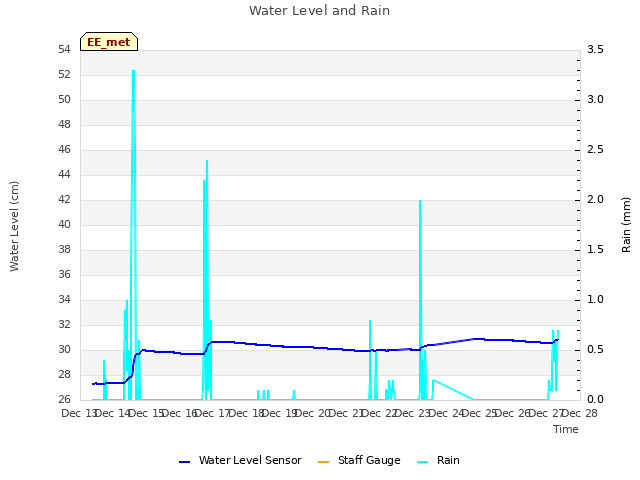Click the 36 tick on water level axis

64,274
